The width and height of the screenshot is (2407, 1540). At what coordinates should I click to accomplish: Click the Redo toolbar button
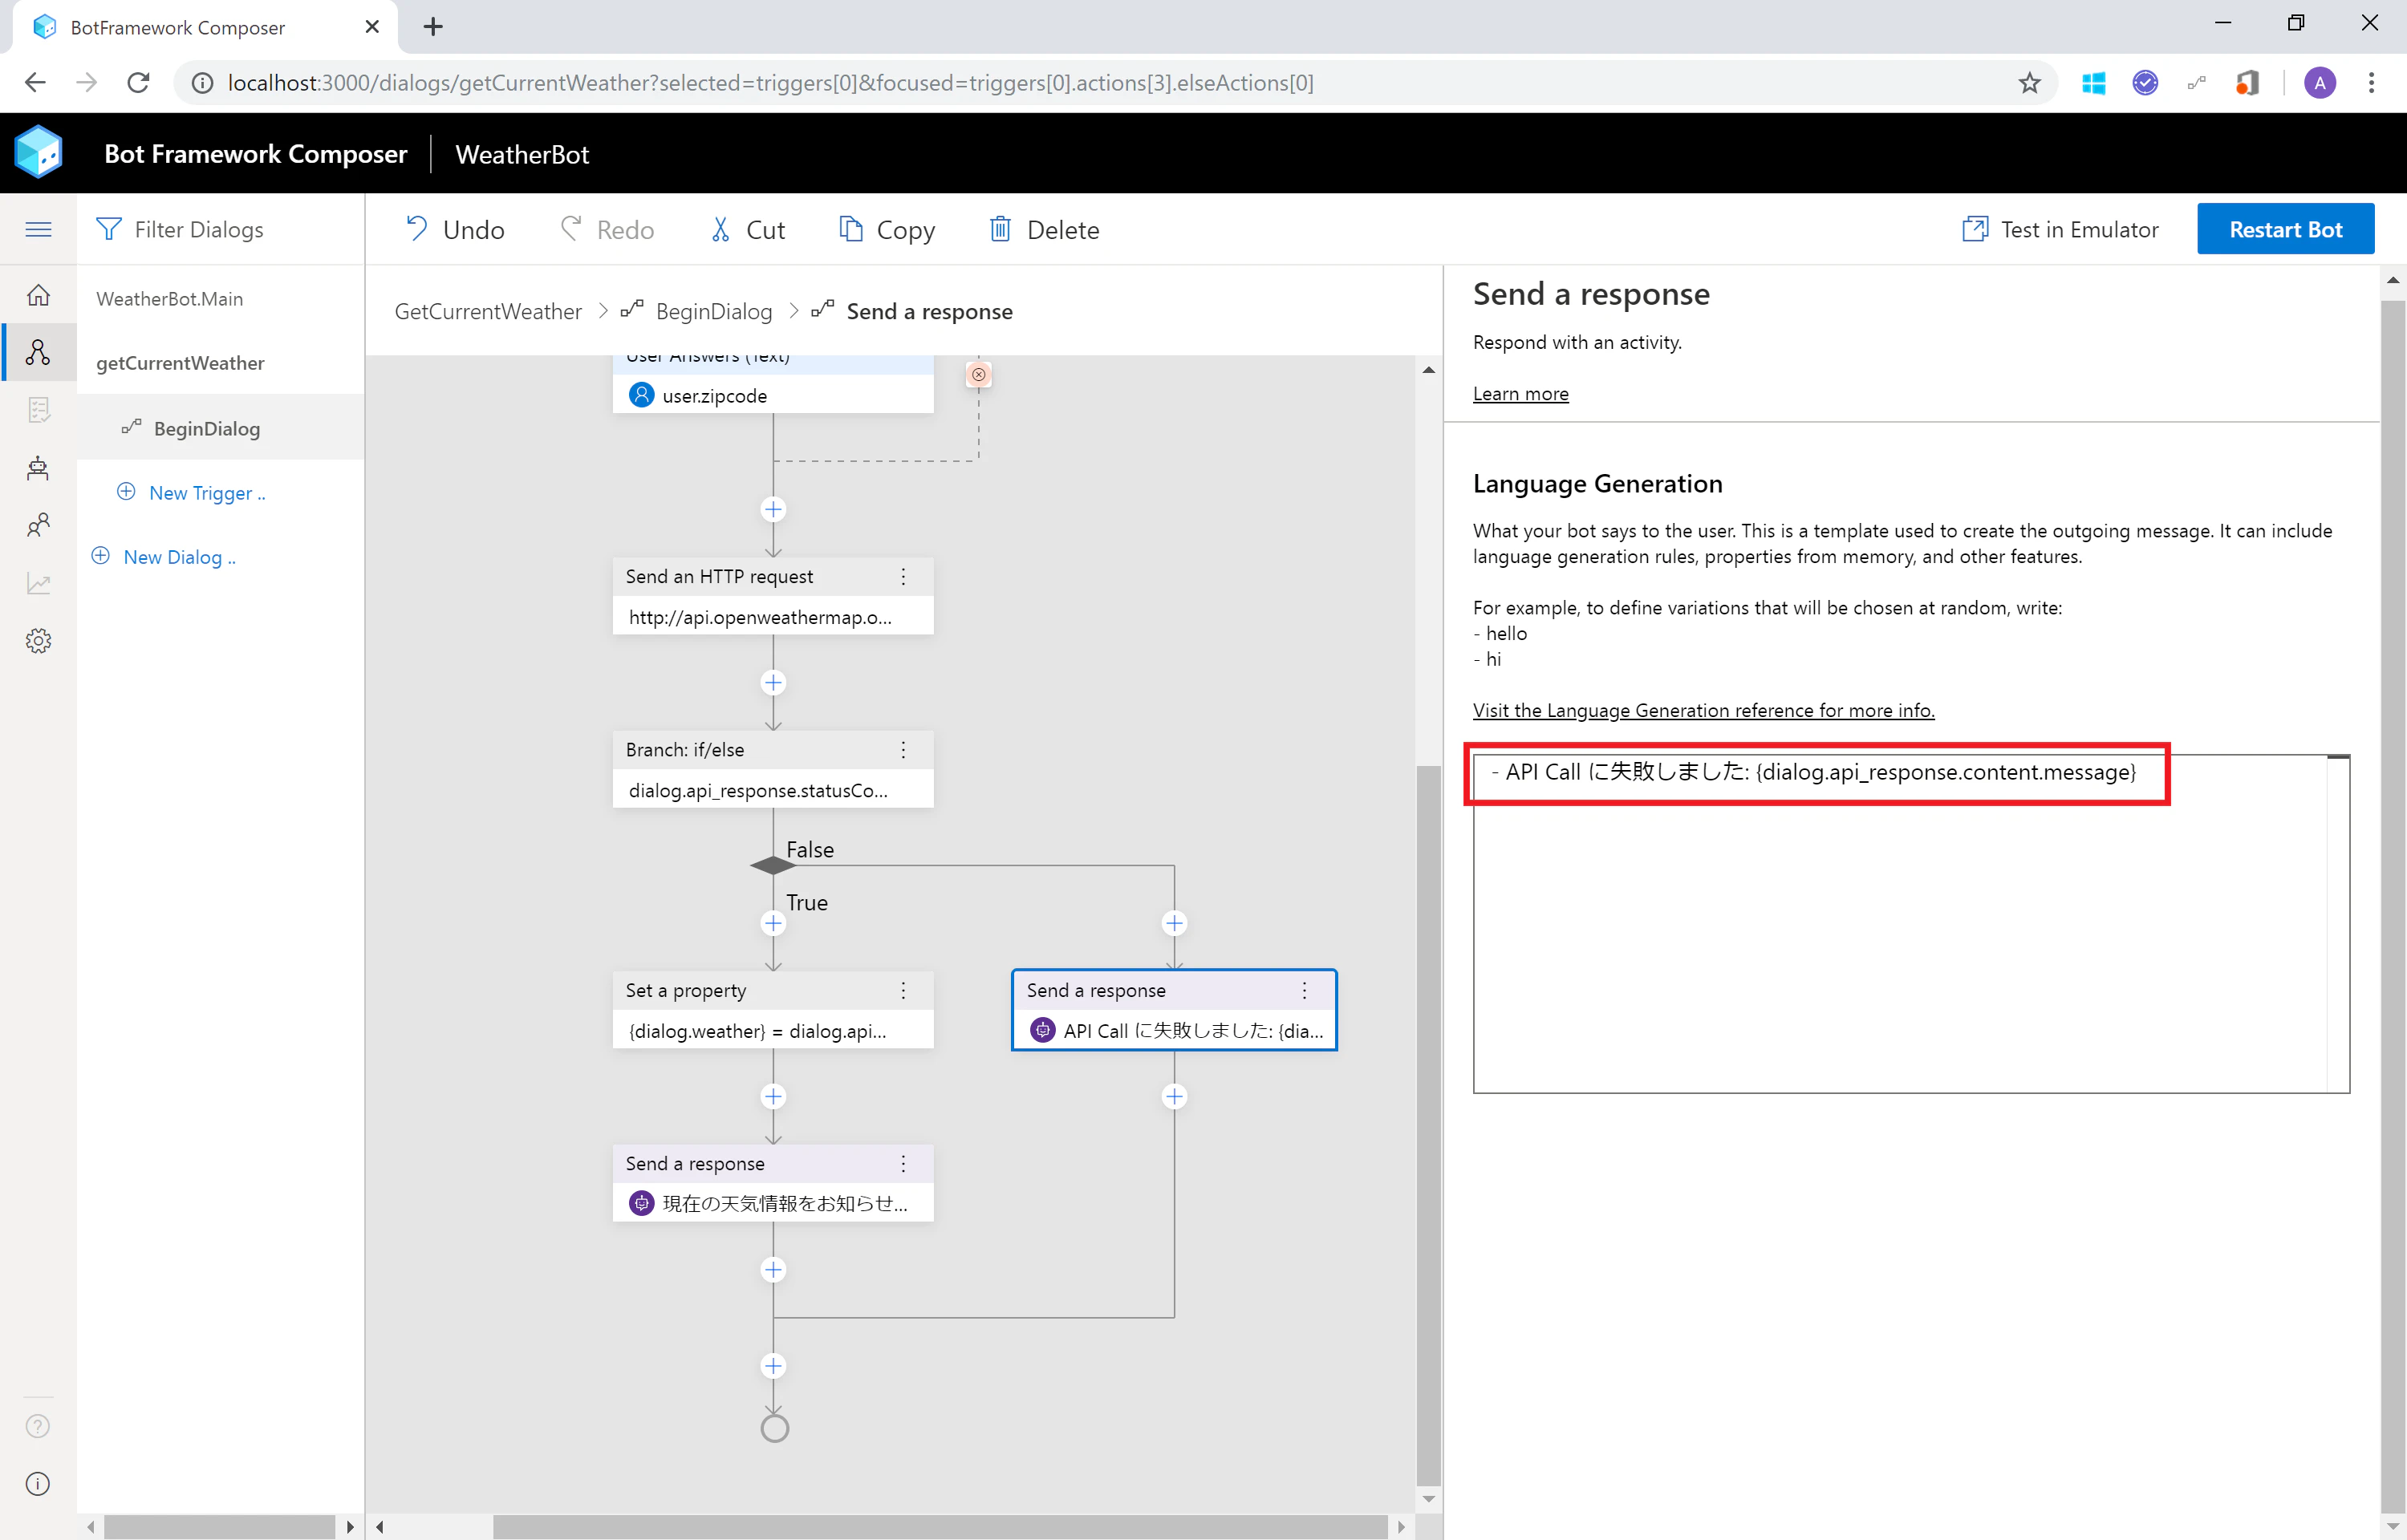click(607, 230)
